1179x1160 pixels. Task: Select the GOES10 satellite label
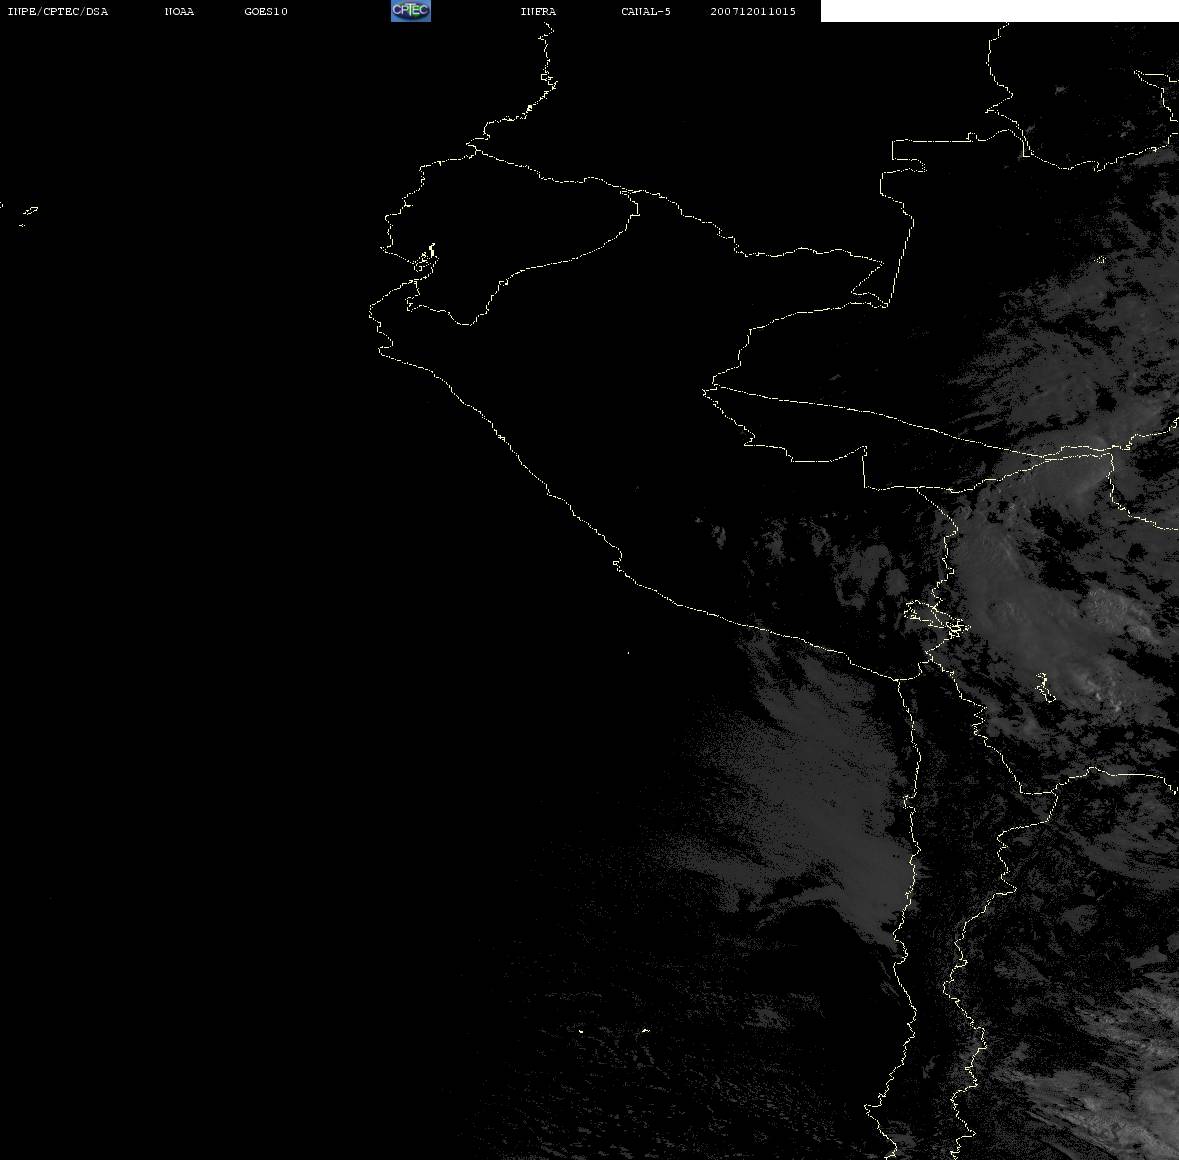(266, 12)
